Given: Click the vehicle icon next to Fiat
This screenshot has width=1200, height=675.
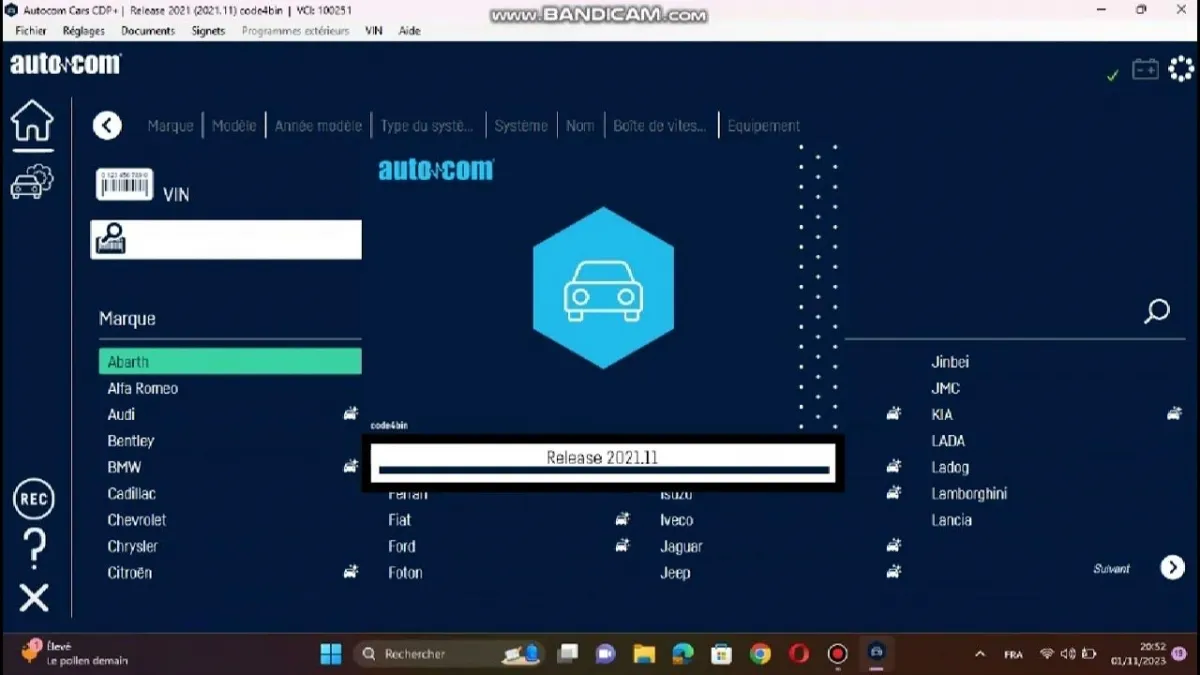Looking at the screenshot, I should point(622,519).
